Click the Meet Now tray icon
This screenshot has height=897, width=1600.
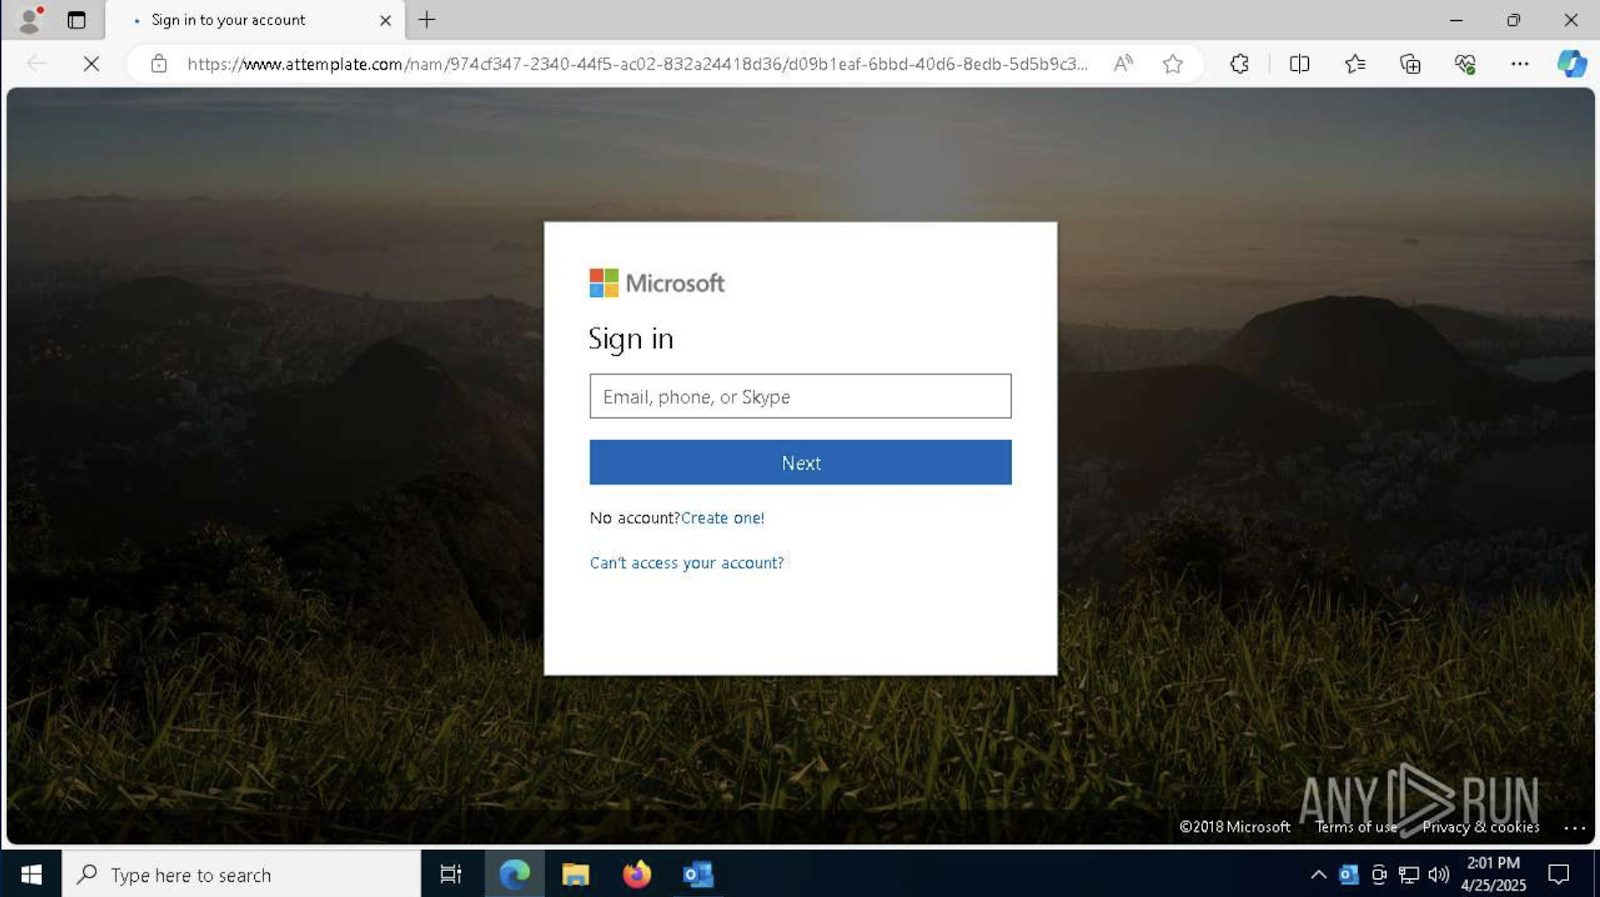point(1379,875)
